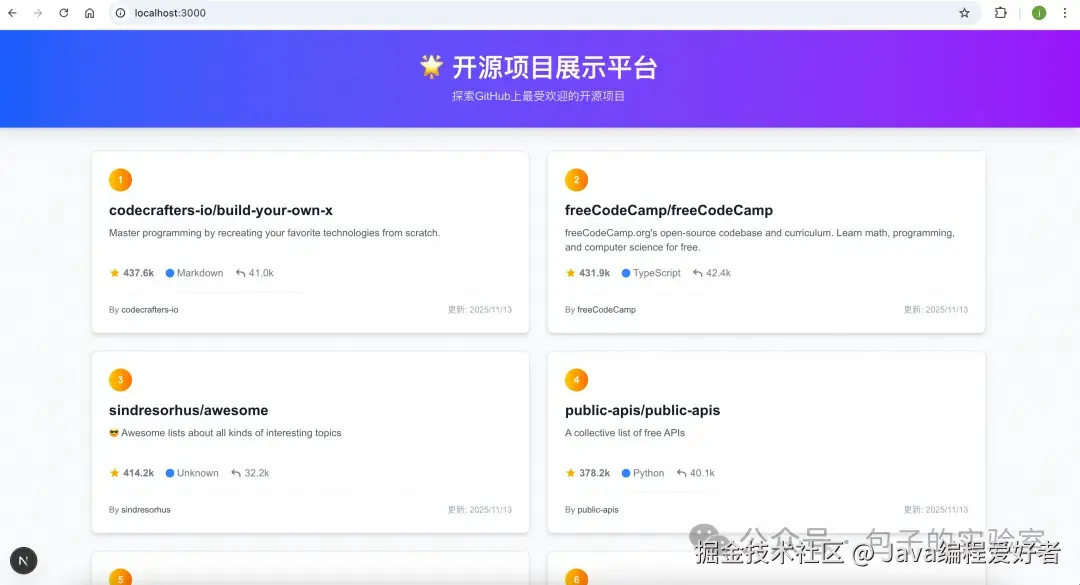
Task: Click the Unknown language label
Action: click(x=198, y=473)
